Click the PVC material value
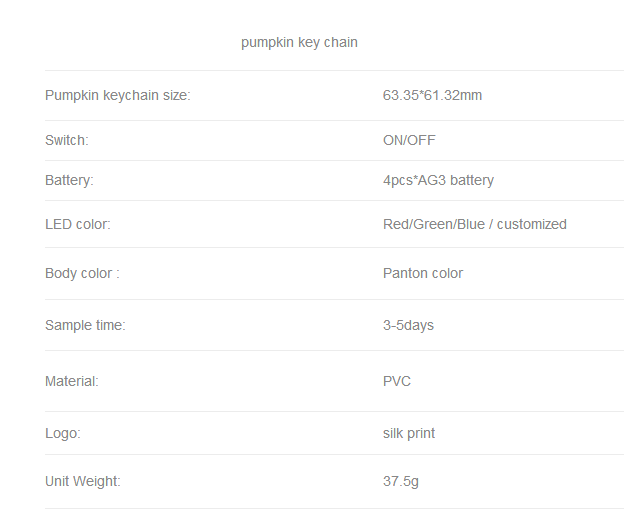Screen dimensions: 624x527 (397, 381)
